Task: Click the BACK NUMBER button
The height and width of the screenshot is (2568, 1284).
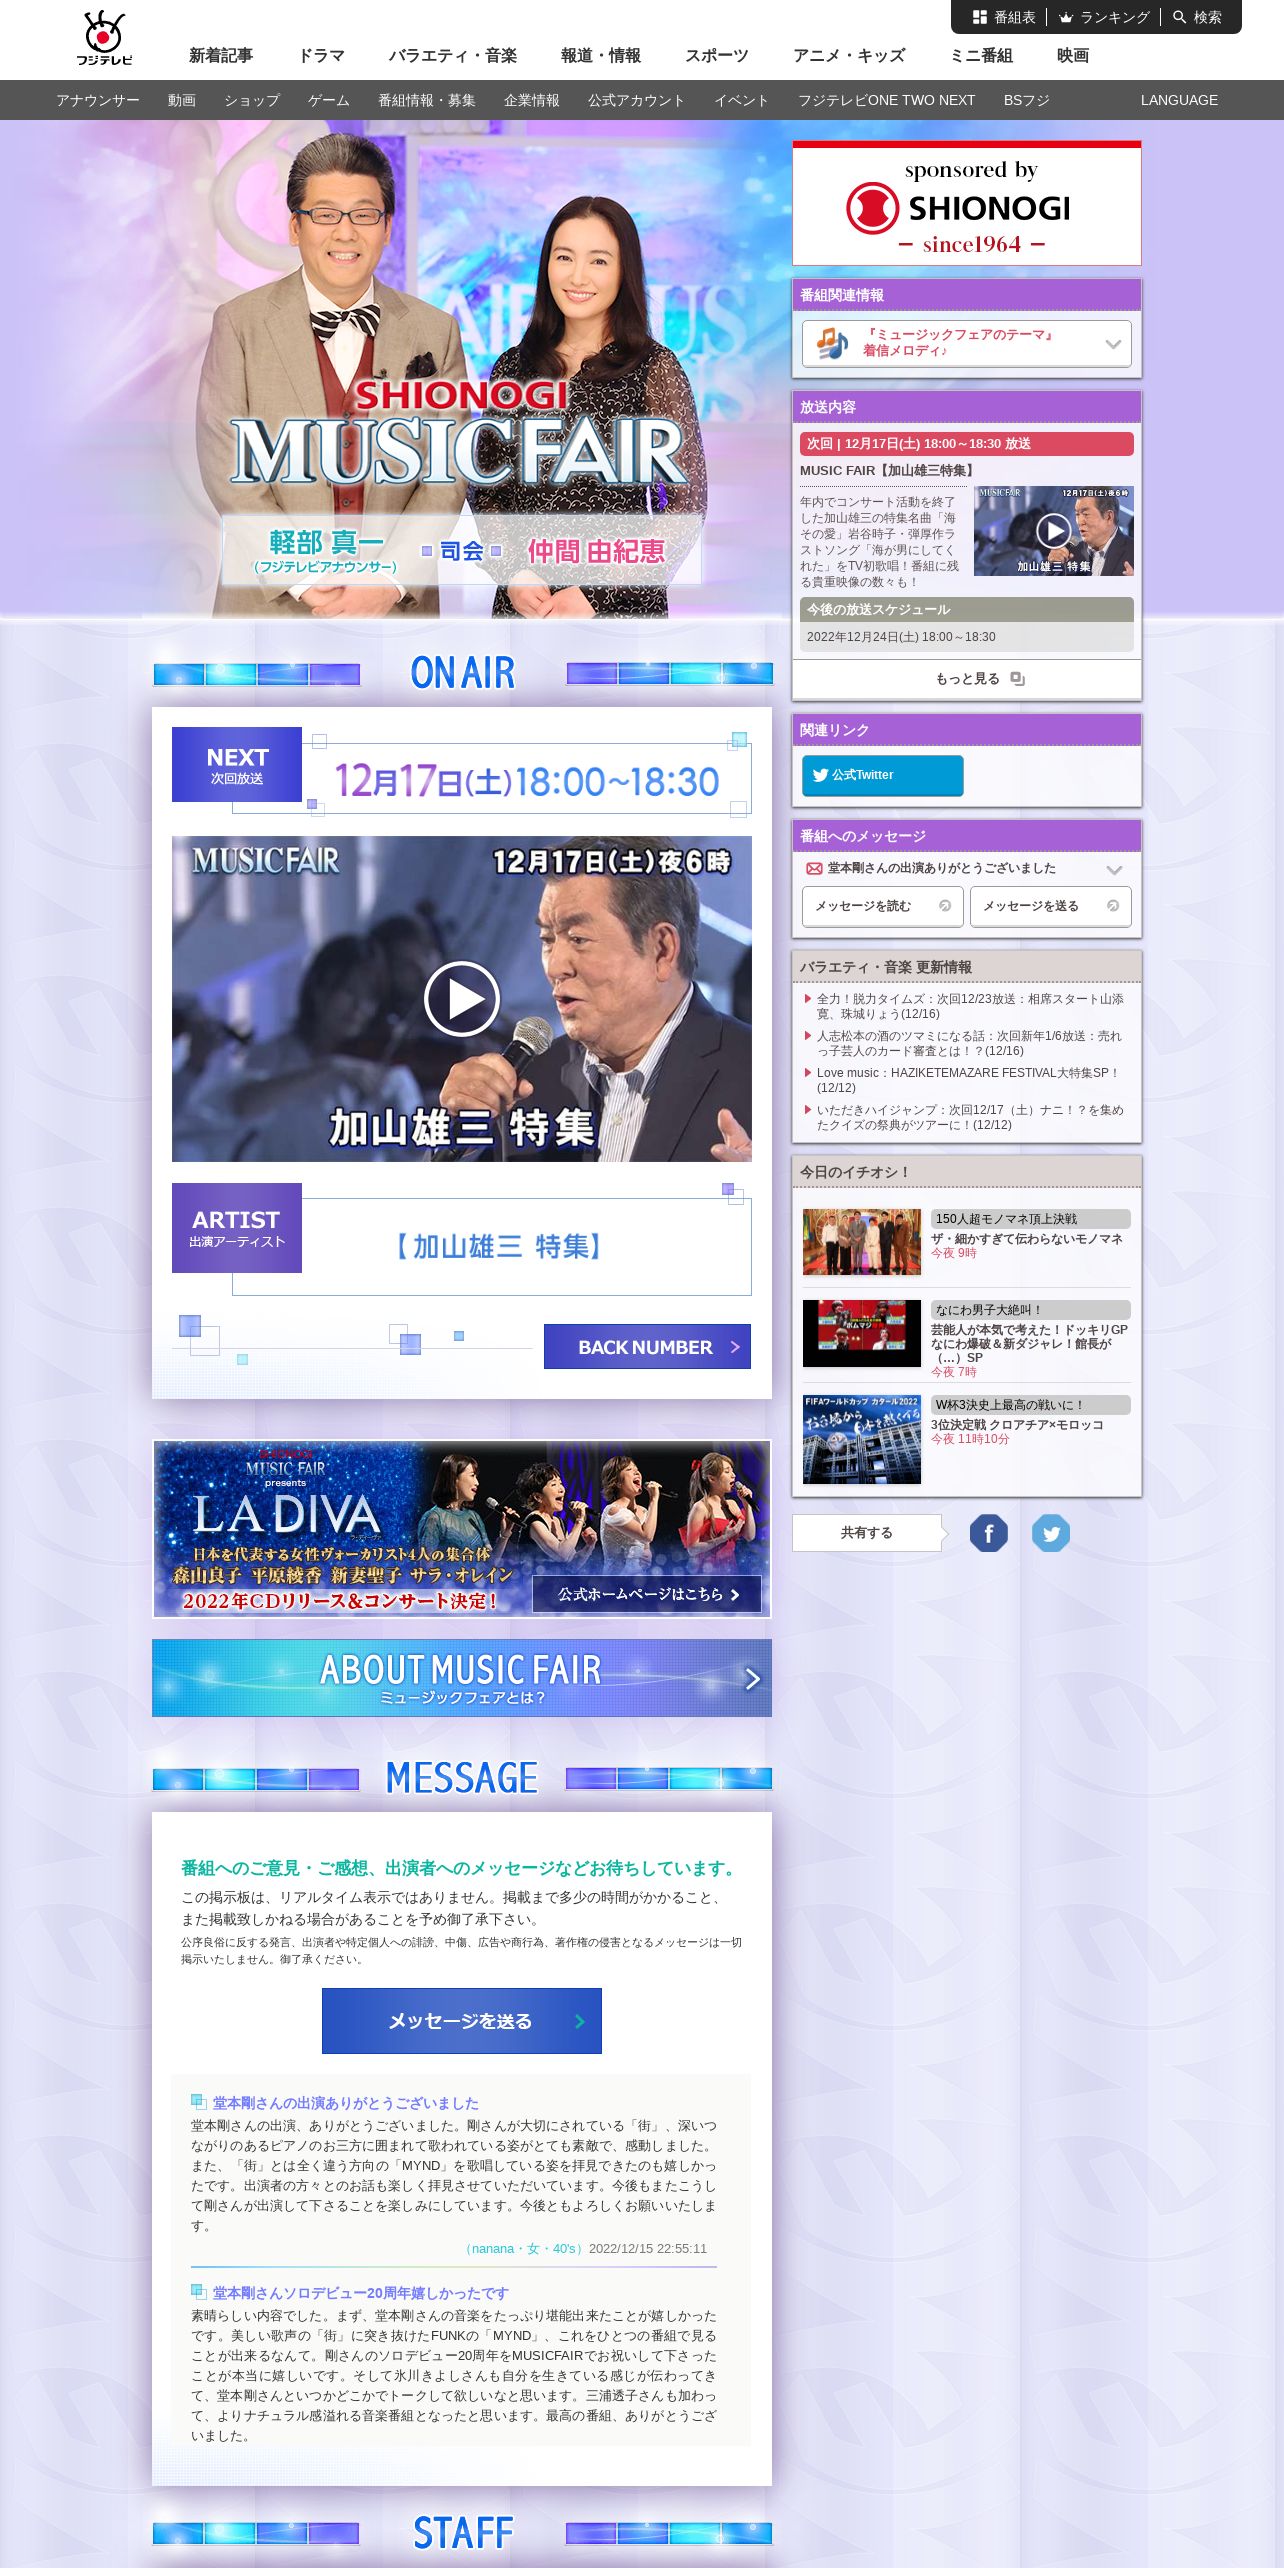Action: tap(647, 1347)
